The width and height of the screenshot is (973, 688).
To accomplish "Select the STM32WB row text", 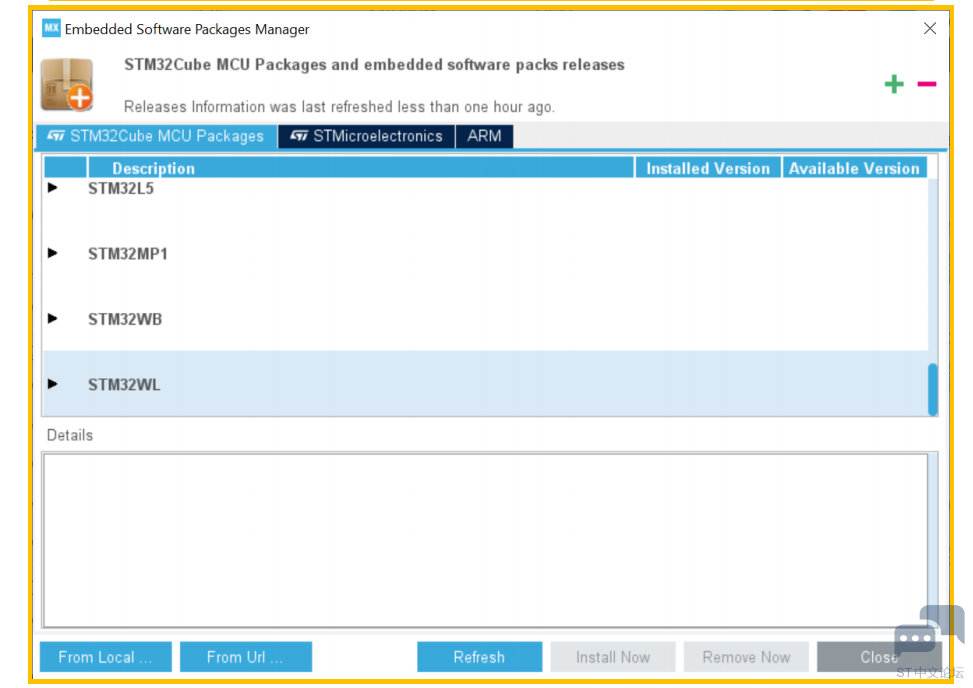I will (125, 319).
